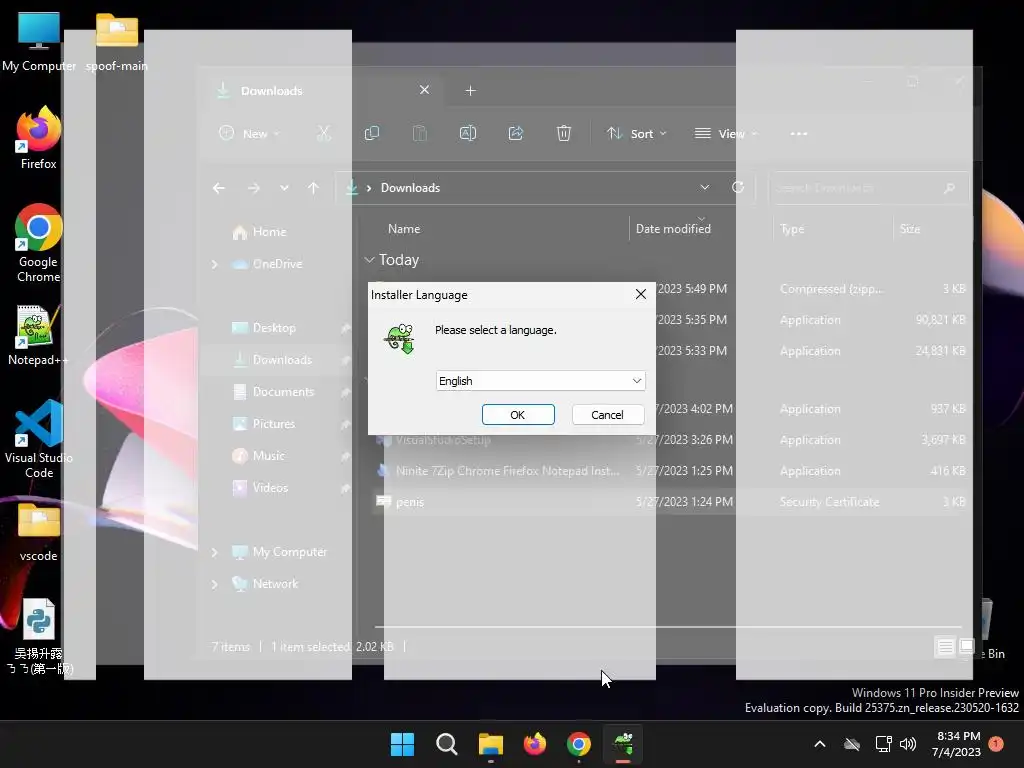This screenshot has height=768, width=1024.
Task: Go up one folder level in Explorer
Action: pyautogui.click(x=313, y=188)
